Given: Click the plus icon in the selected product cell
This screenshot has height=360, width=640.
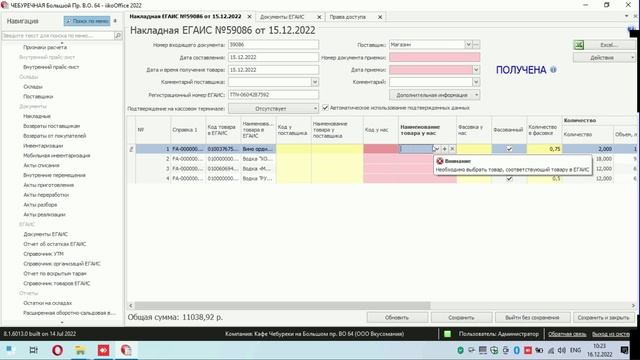Looking at the screenshot, I should click(444, 149).
